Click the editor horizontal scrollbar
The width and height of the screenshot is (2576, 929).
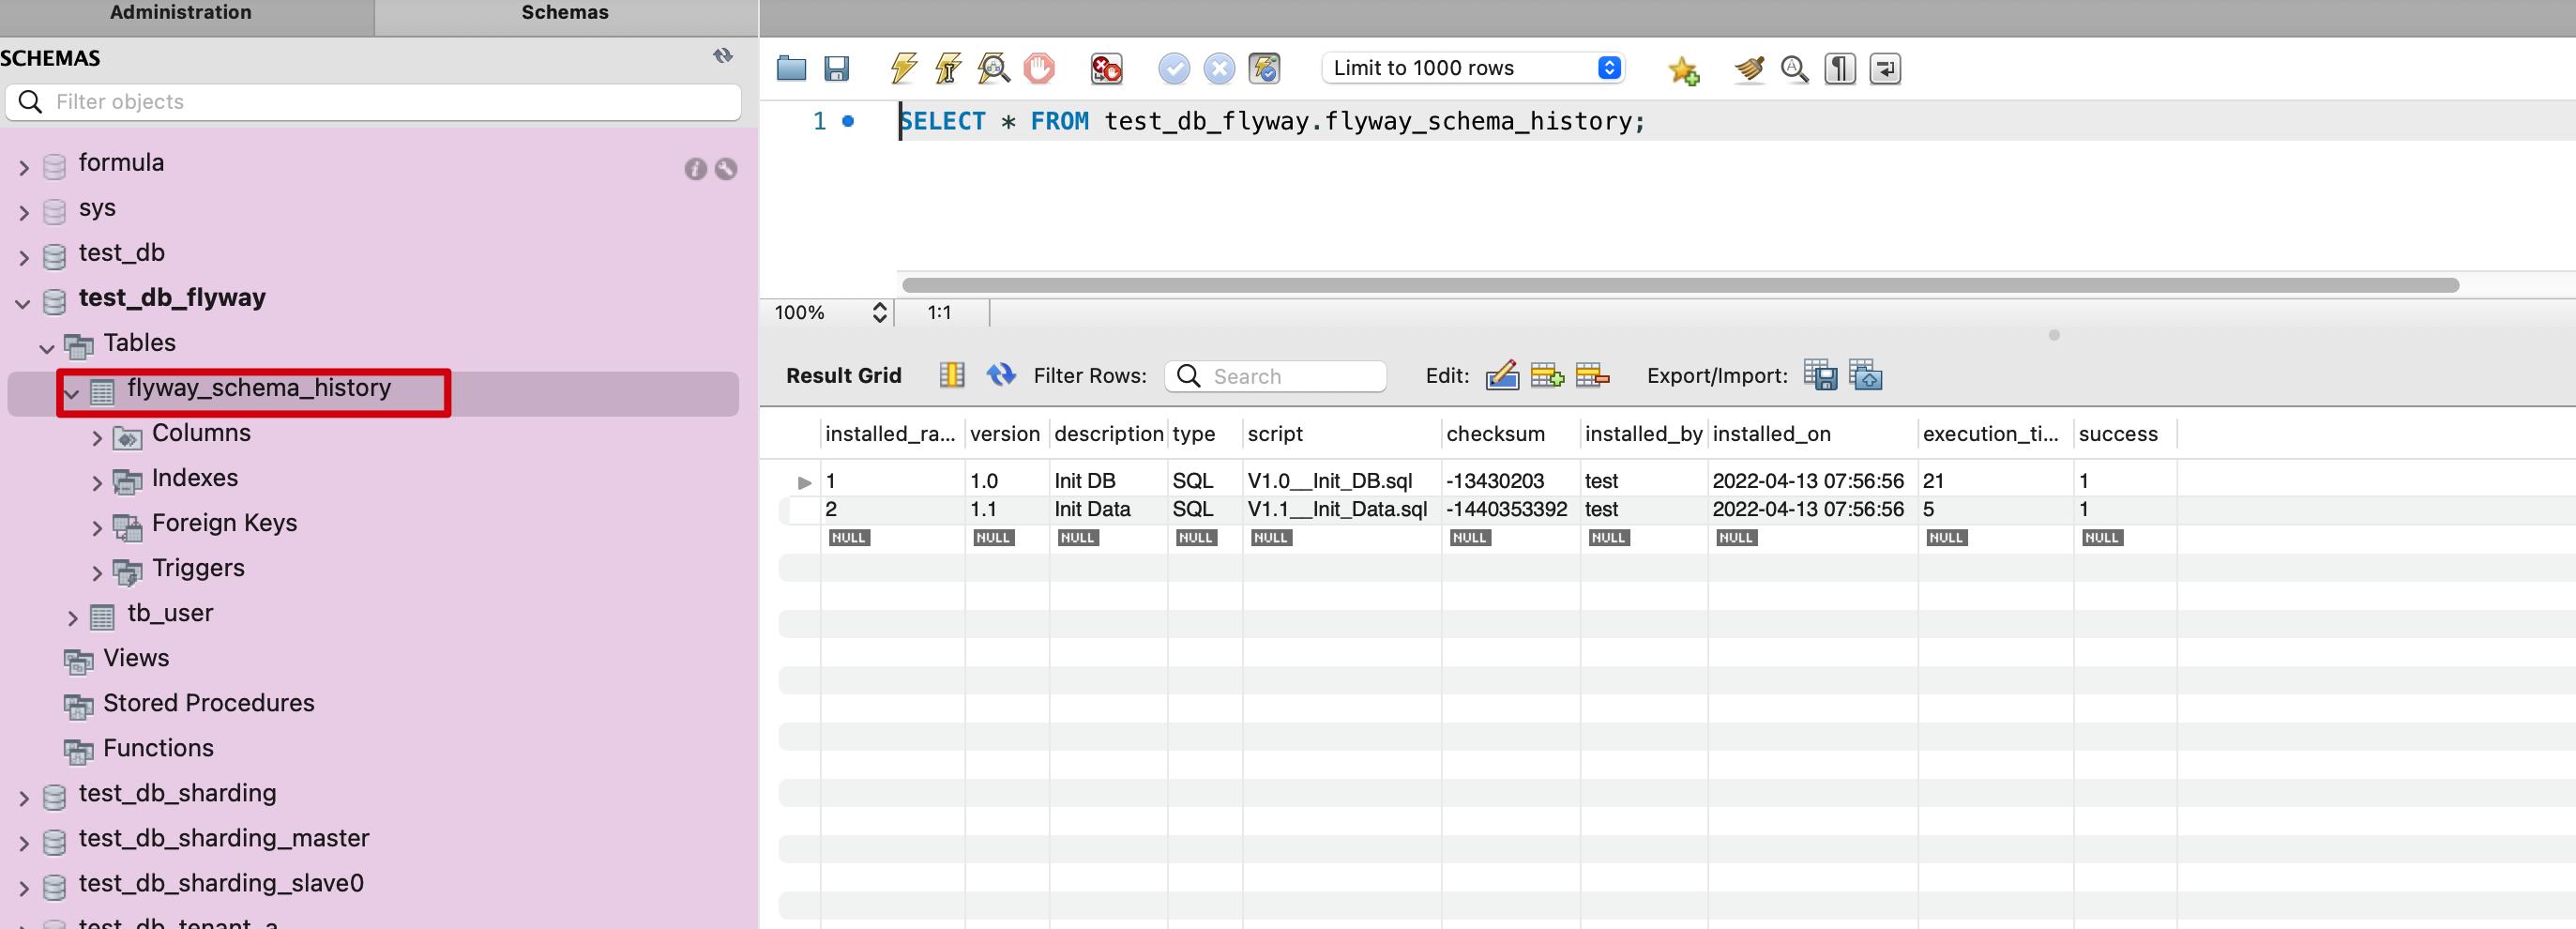click(1680, 286)
